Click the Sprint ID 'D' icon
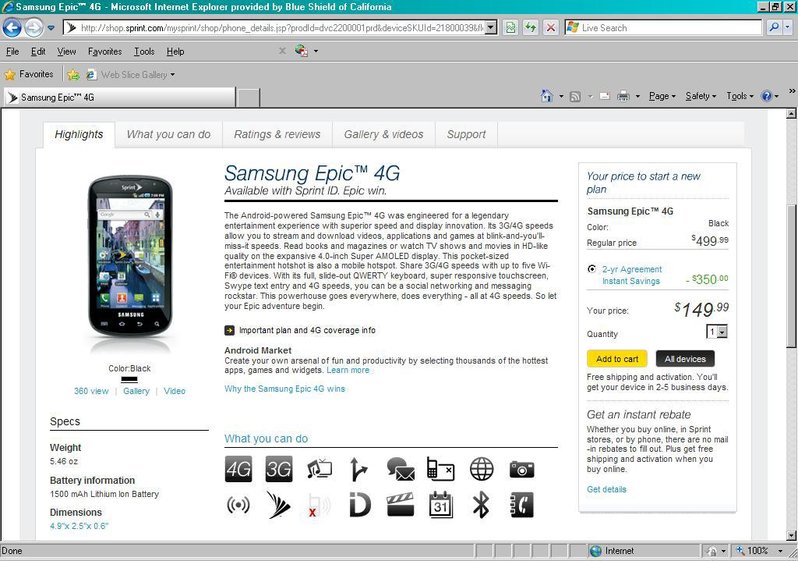The width and height of the screenshot is (798, 561). [360, 505]
